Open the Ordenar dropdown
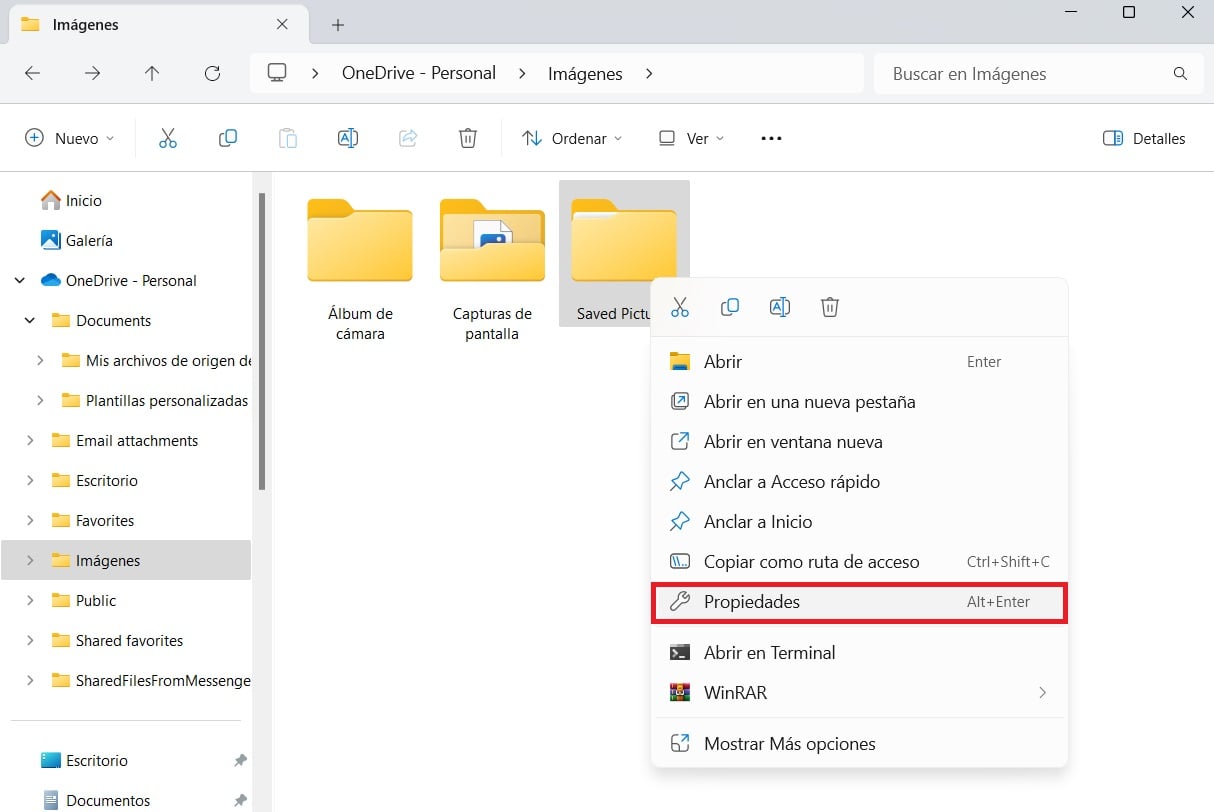Screen dimensions: 1214x812 pos(572,139)
